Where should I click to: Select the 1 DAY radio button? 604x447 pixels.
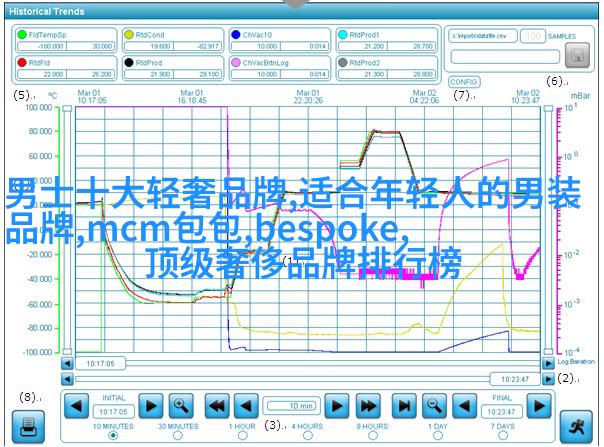tap(438, 435)
